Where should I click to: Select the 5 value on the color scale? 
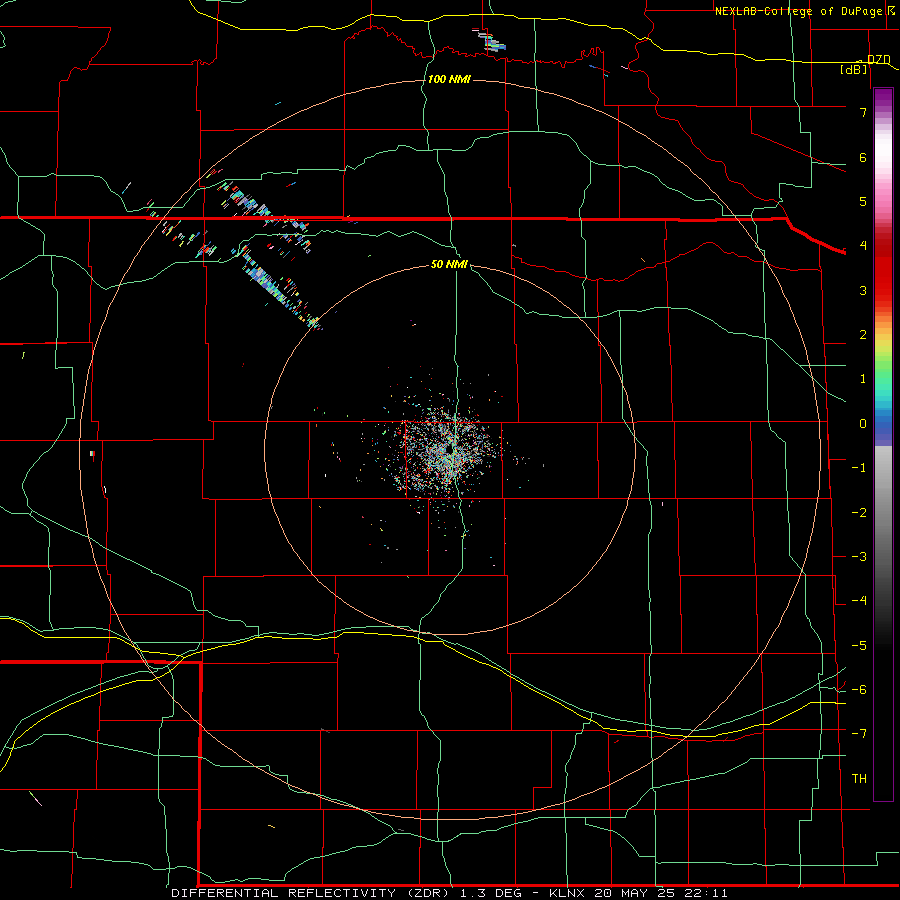coord(863,201)
